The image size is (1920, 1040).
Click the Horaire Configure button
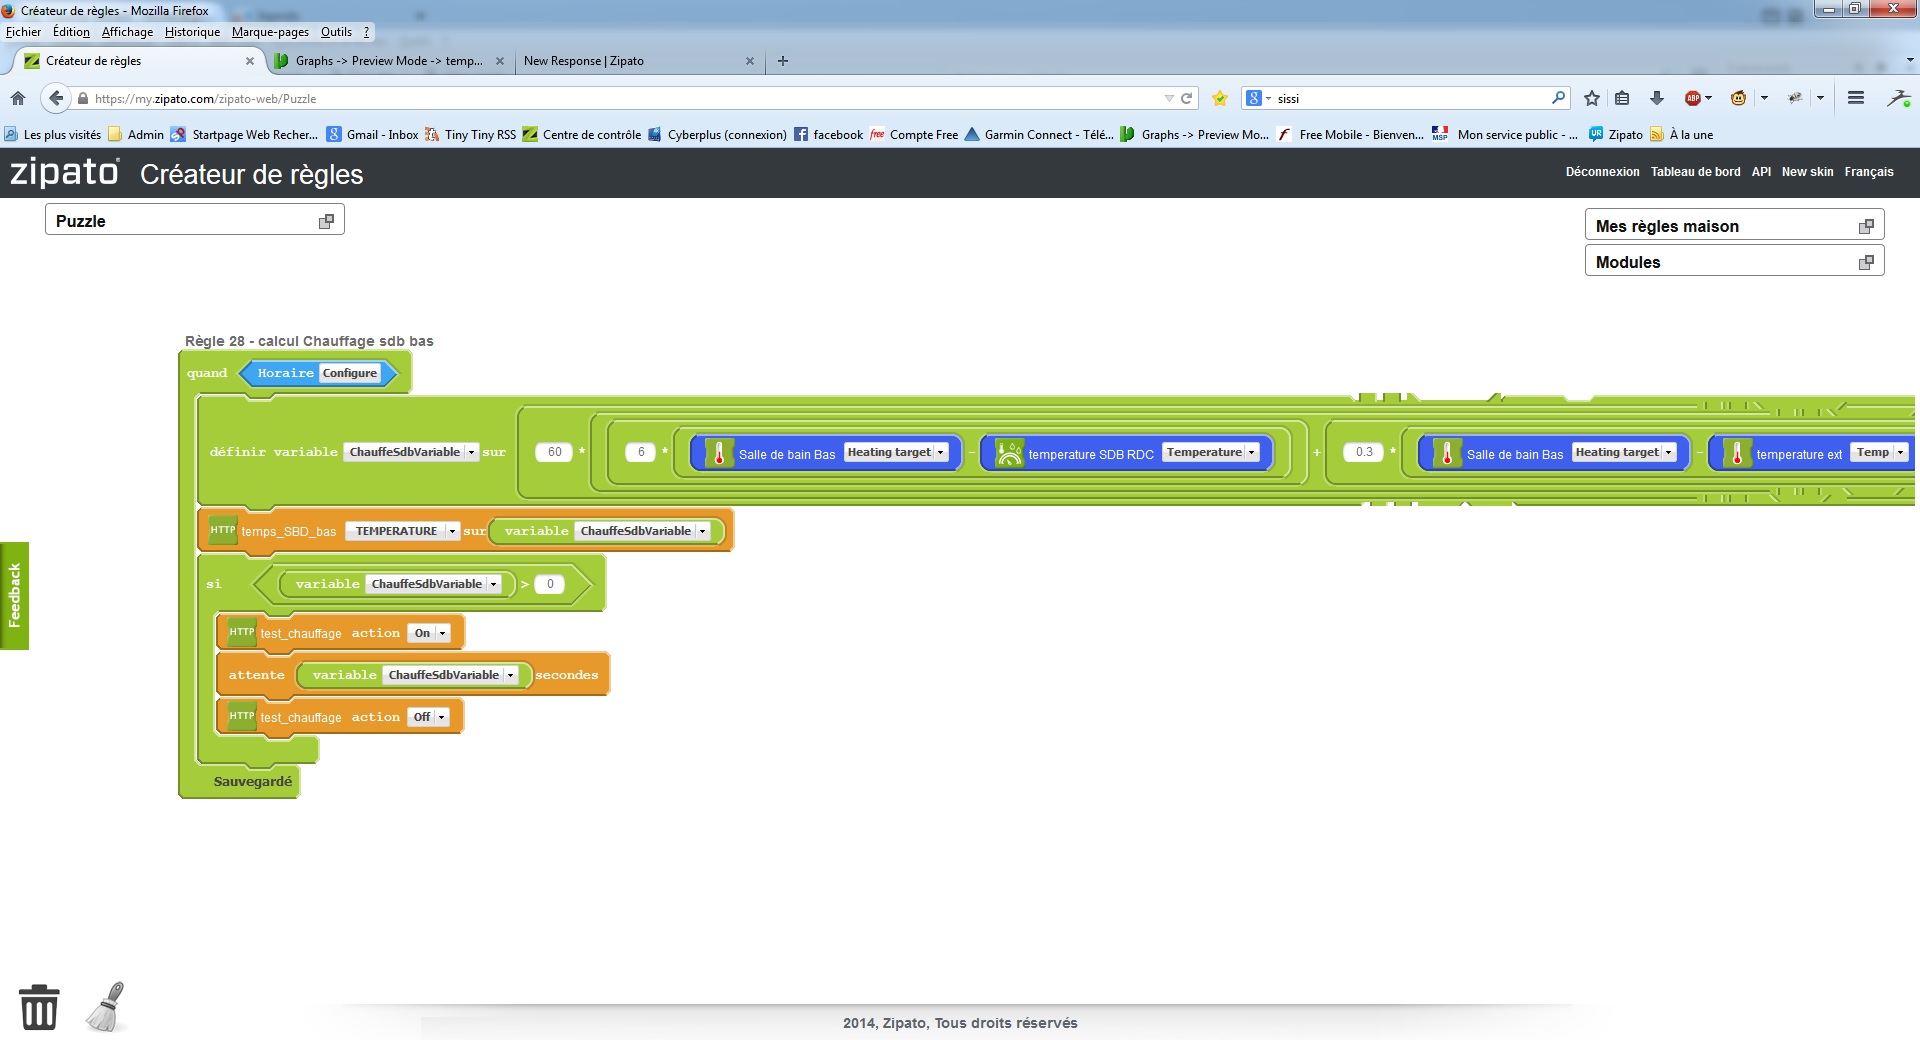pyautogui.click(x=349, y=373)
